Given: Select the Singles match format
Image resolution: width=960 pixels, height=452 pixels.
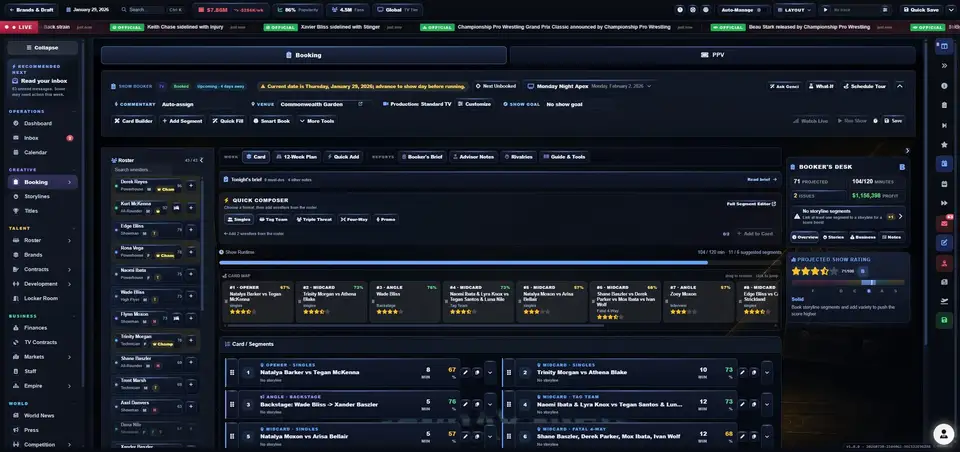Looking at the screenshot, I should 239,219.
